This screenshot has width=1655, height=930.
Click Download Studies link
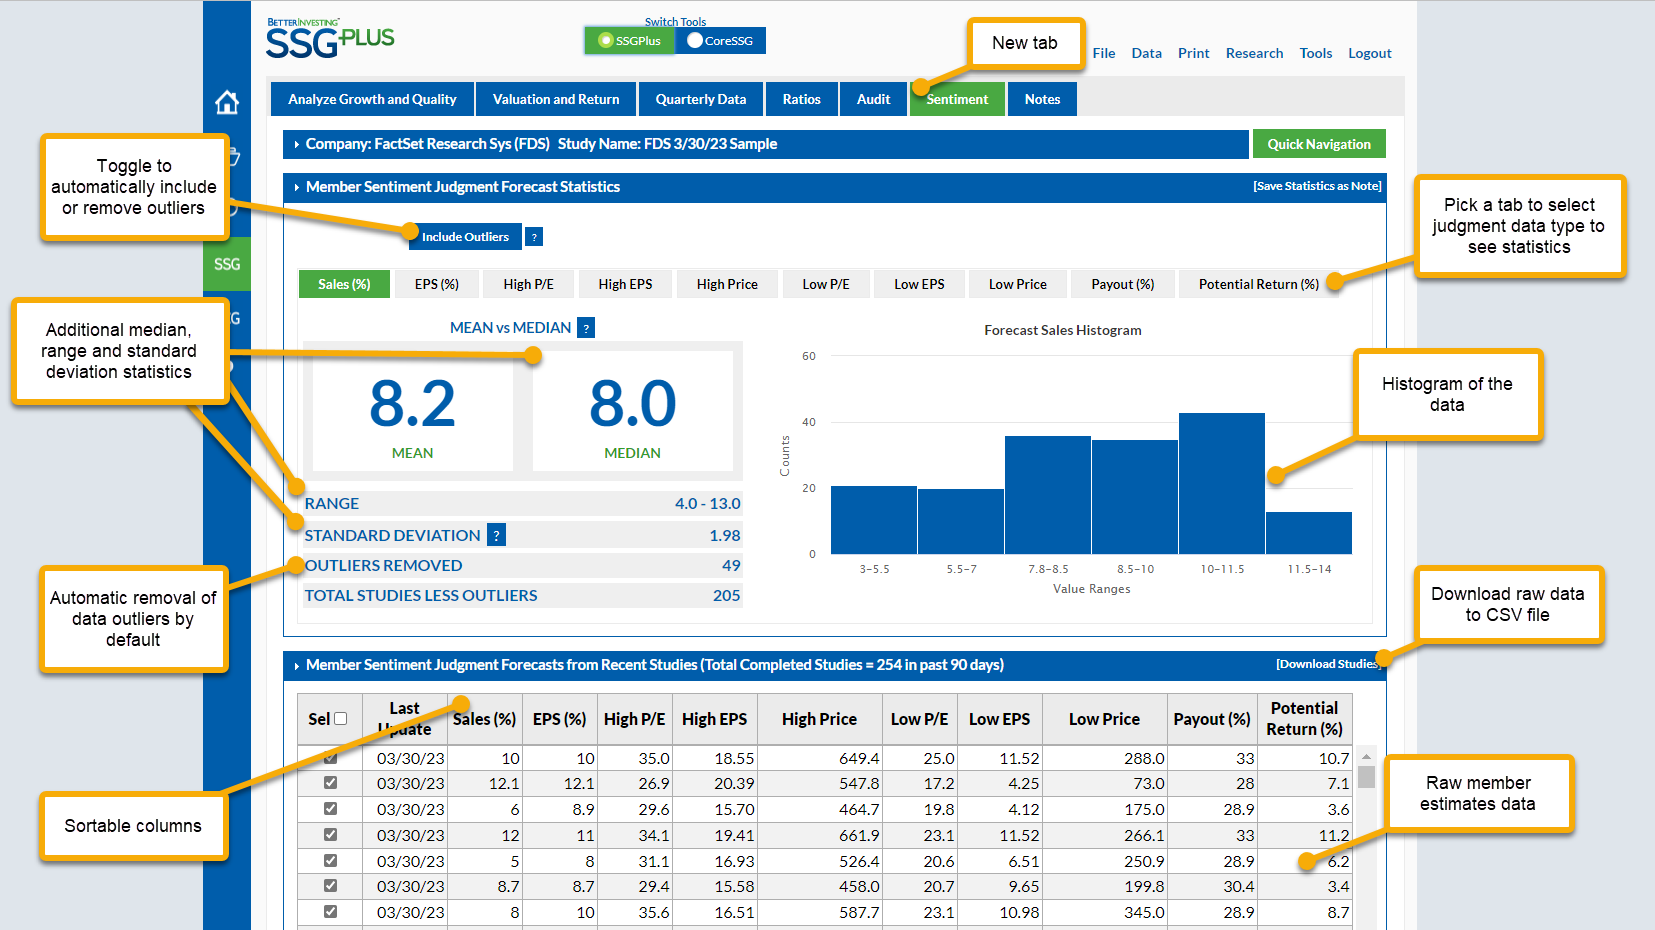pyautogui.click(x=1328, y=664)
